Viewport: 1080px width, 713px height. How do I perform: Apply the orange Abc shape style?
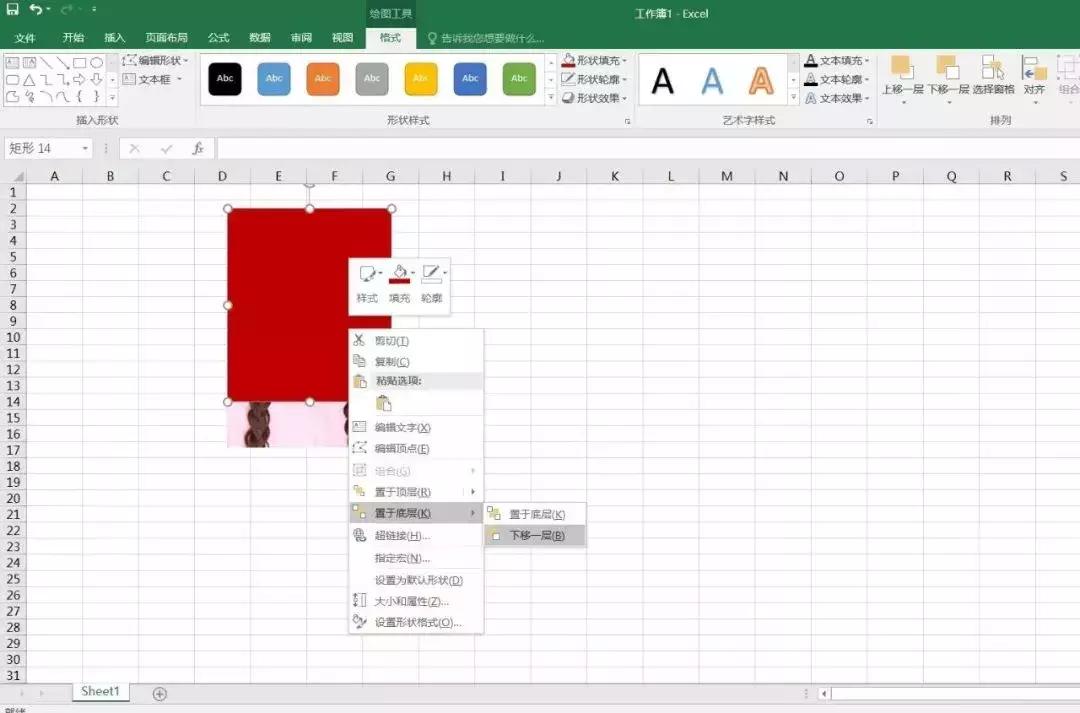pos(323,79)
